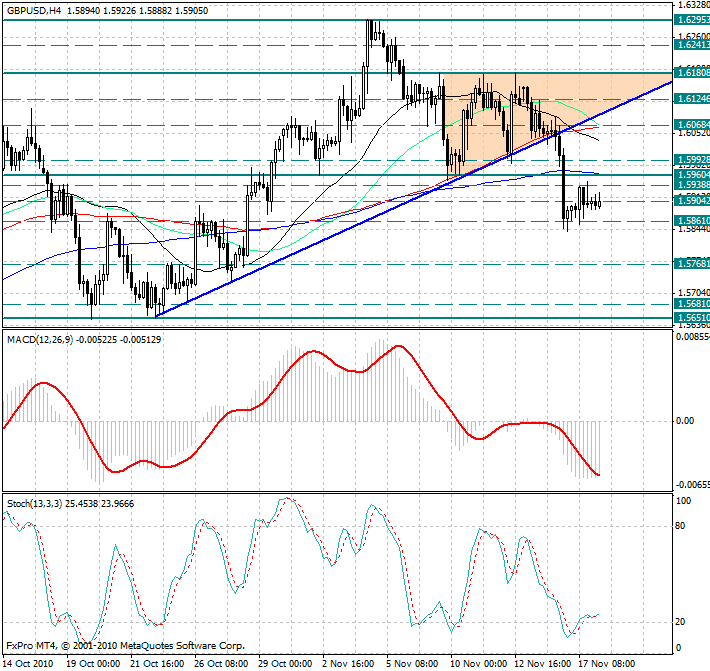Click the Stochastic 80 level scale label
Screen dimensions: 710x671
click(x=680, y=526)
